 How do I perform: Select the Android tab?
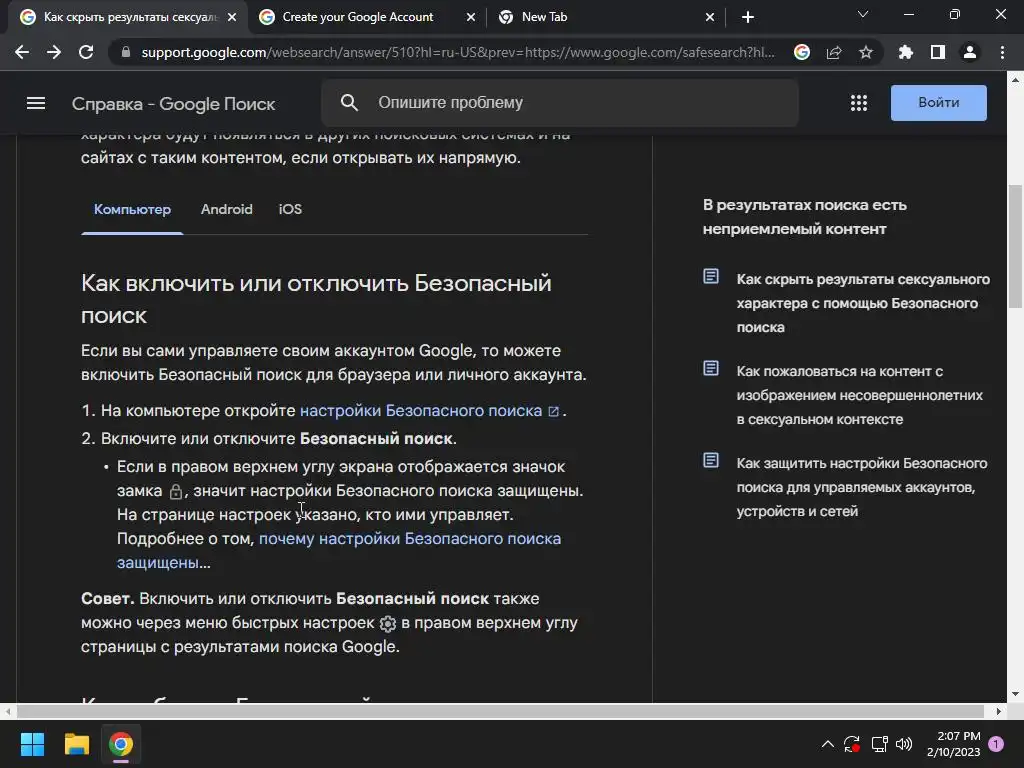pos(227,210)
